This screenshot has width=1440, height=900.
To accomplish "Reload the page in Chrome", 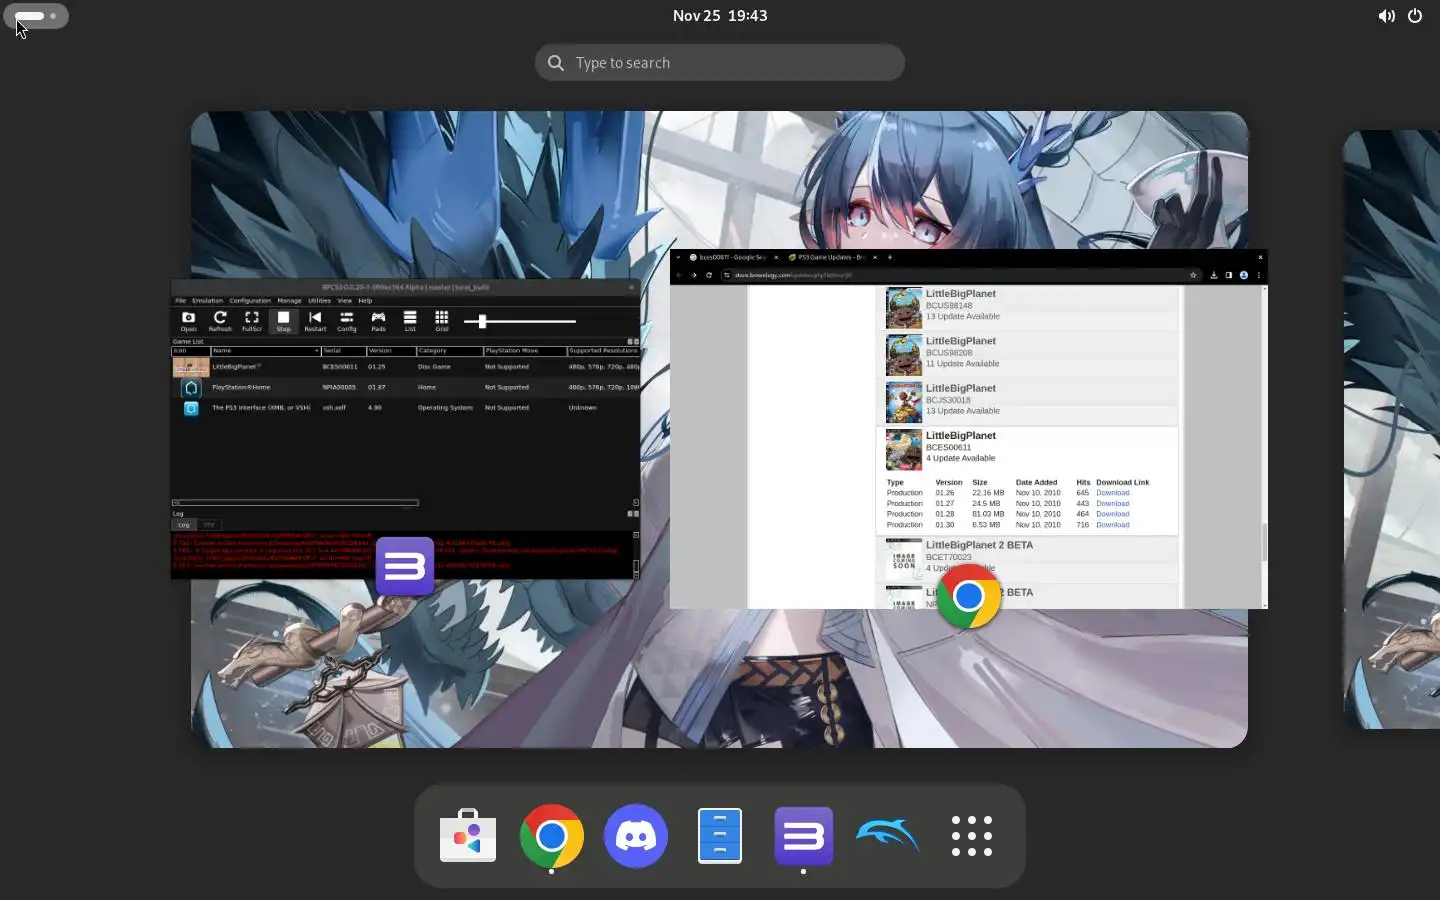I will point(709,275).
